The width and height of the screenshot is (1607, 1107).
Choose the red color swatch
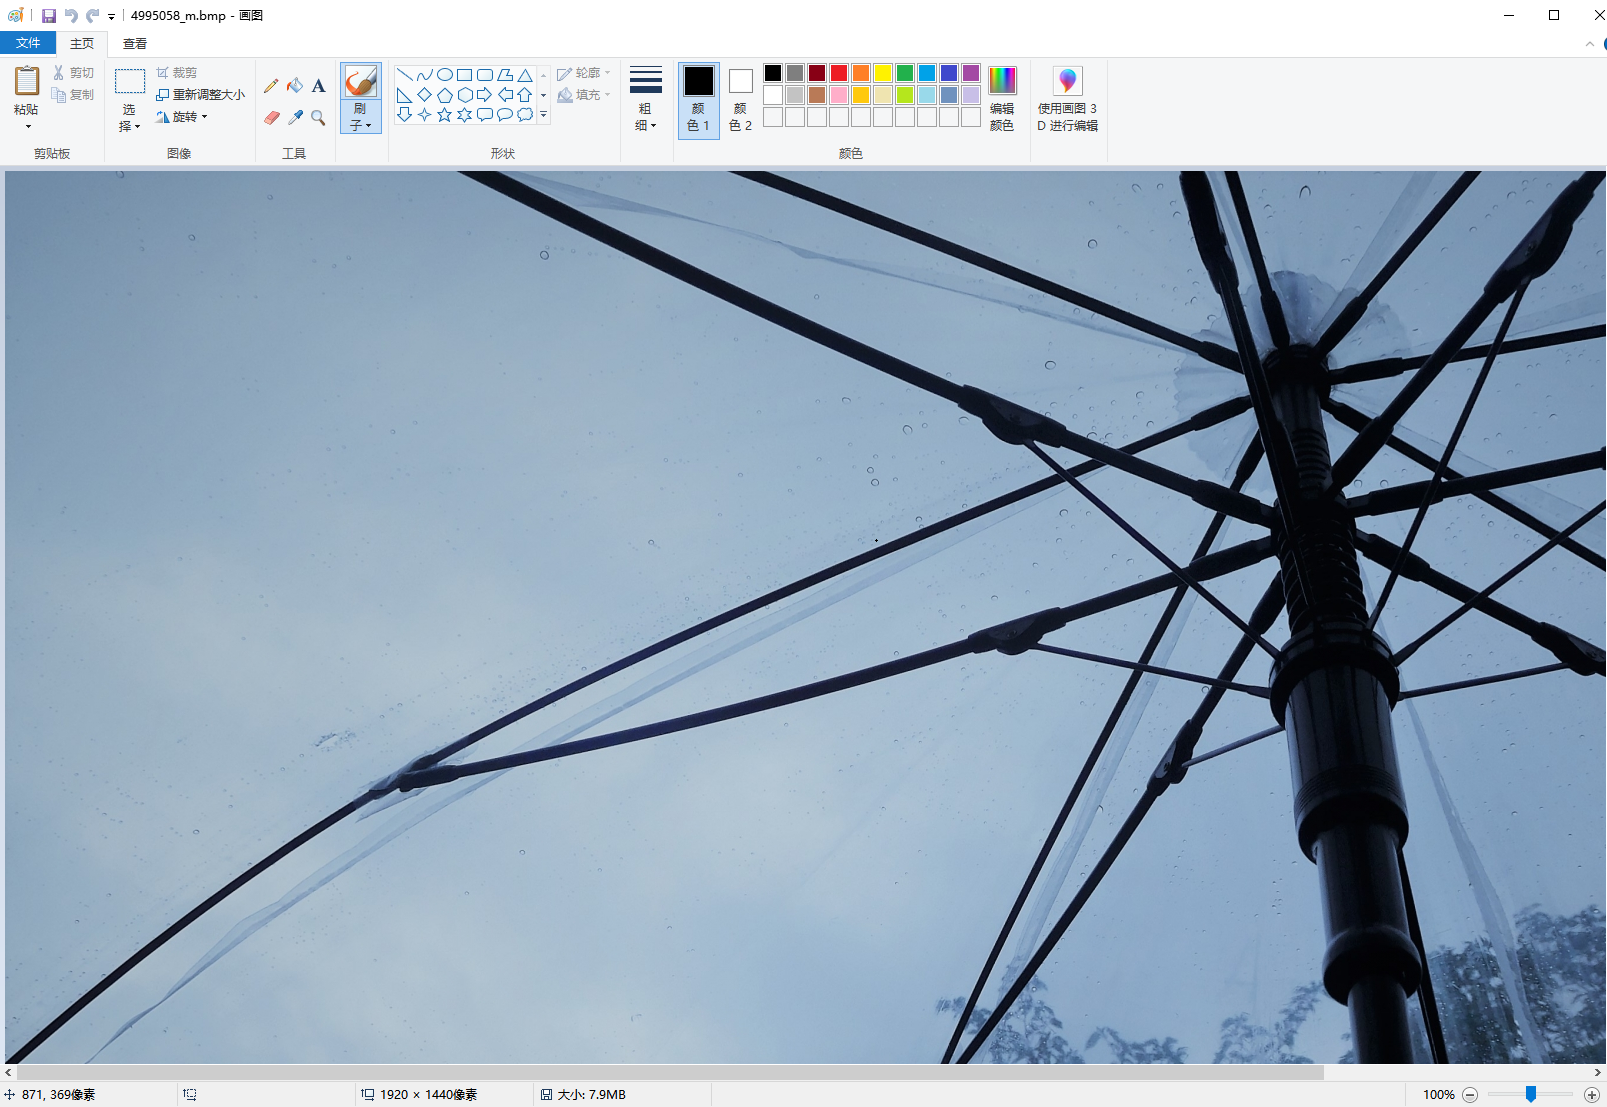point(839,73)
